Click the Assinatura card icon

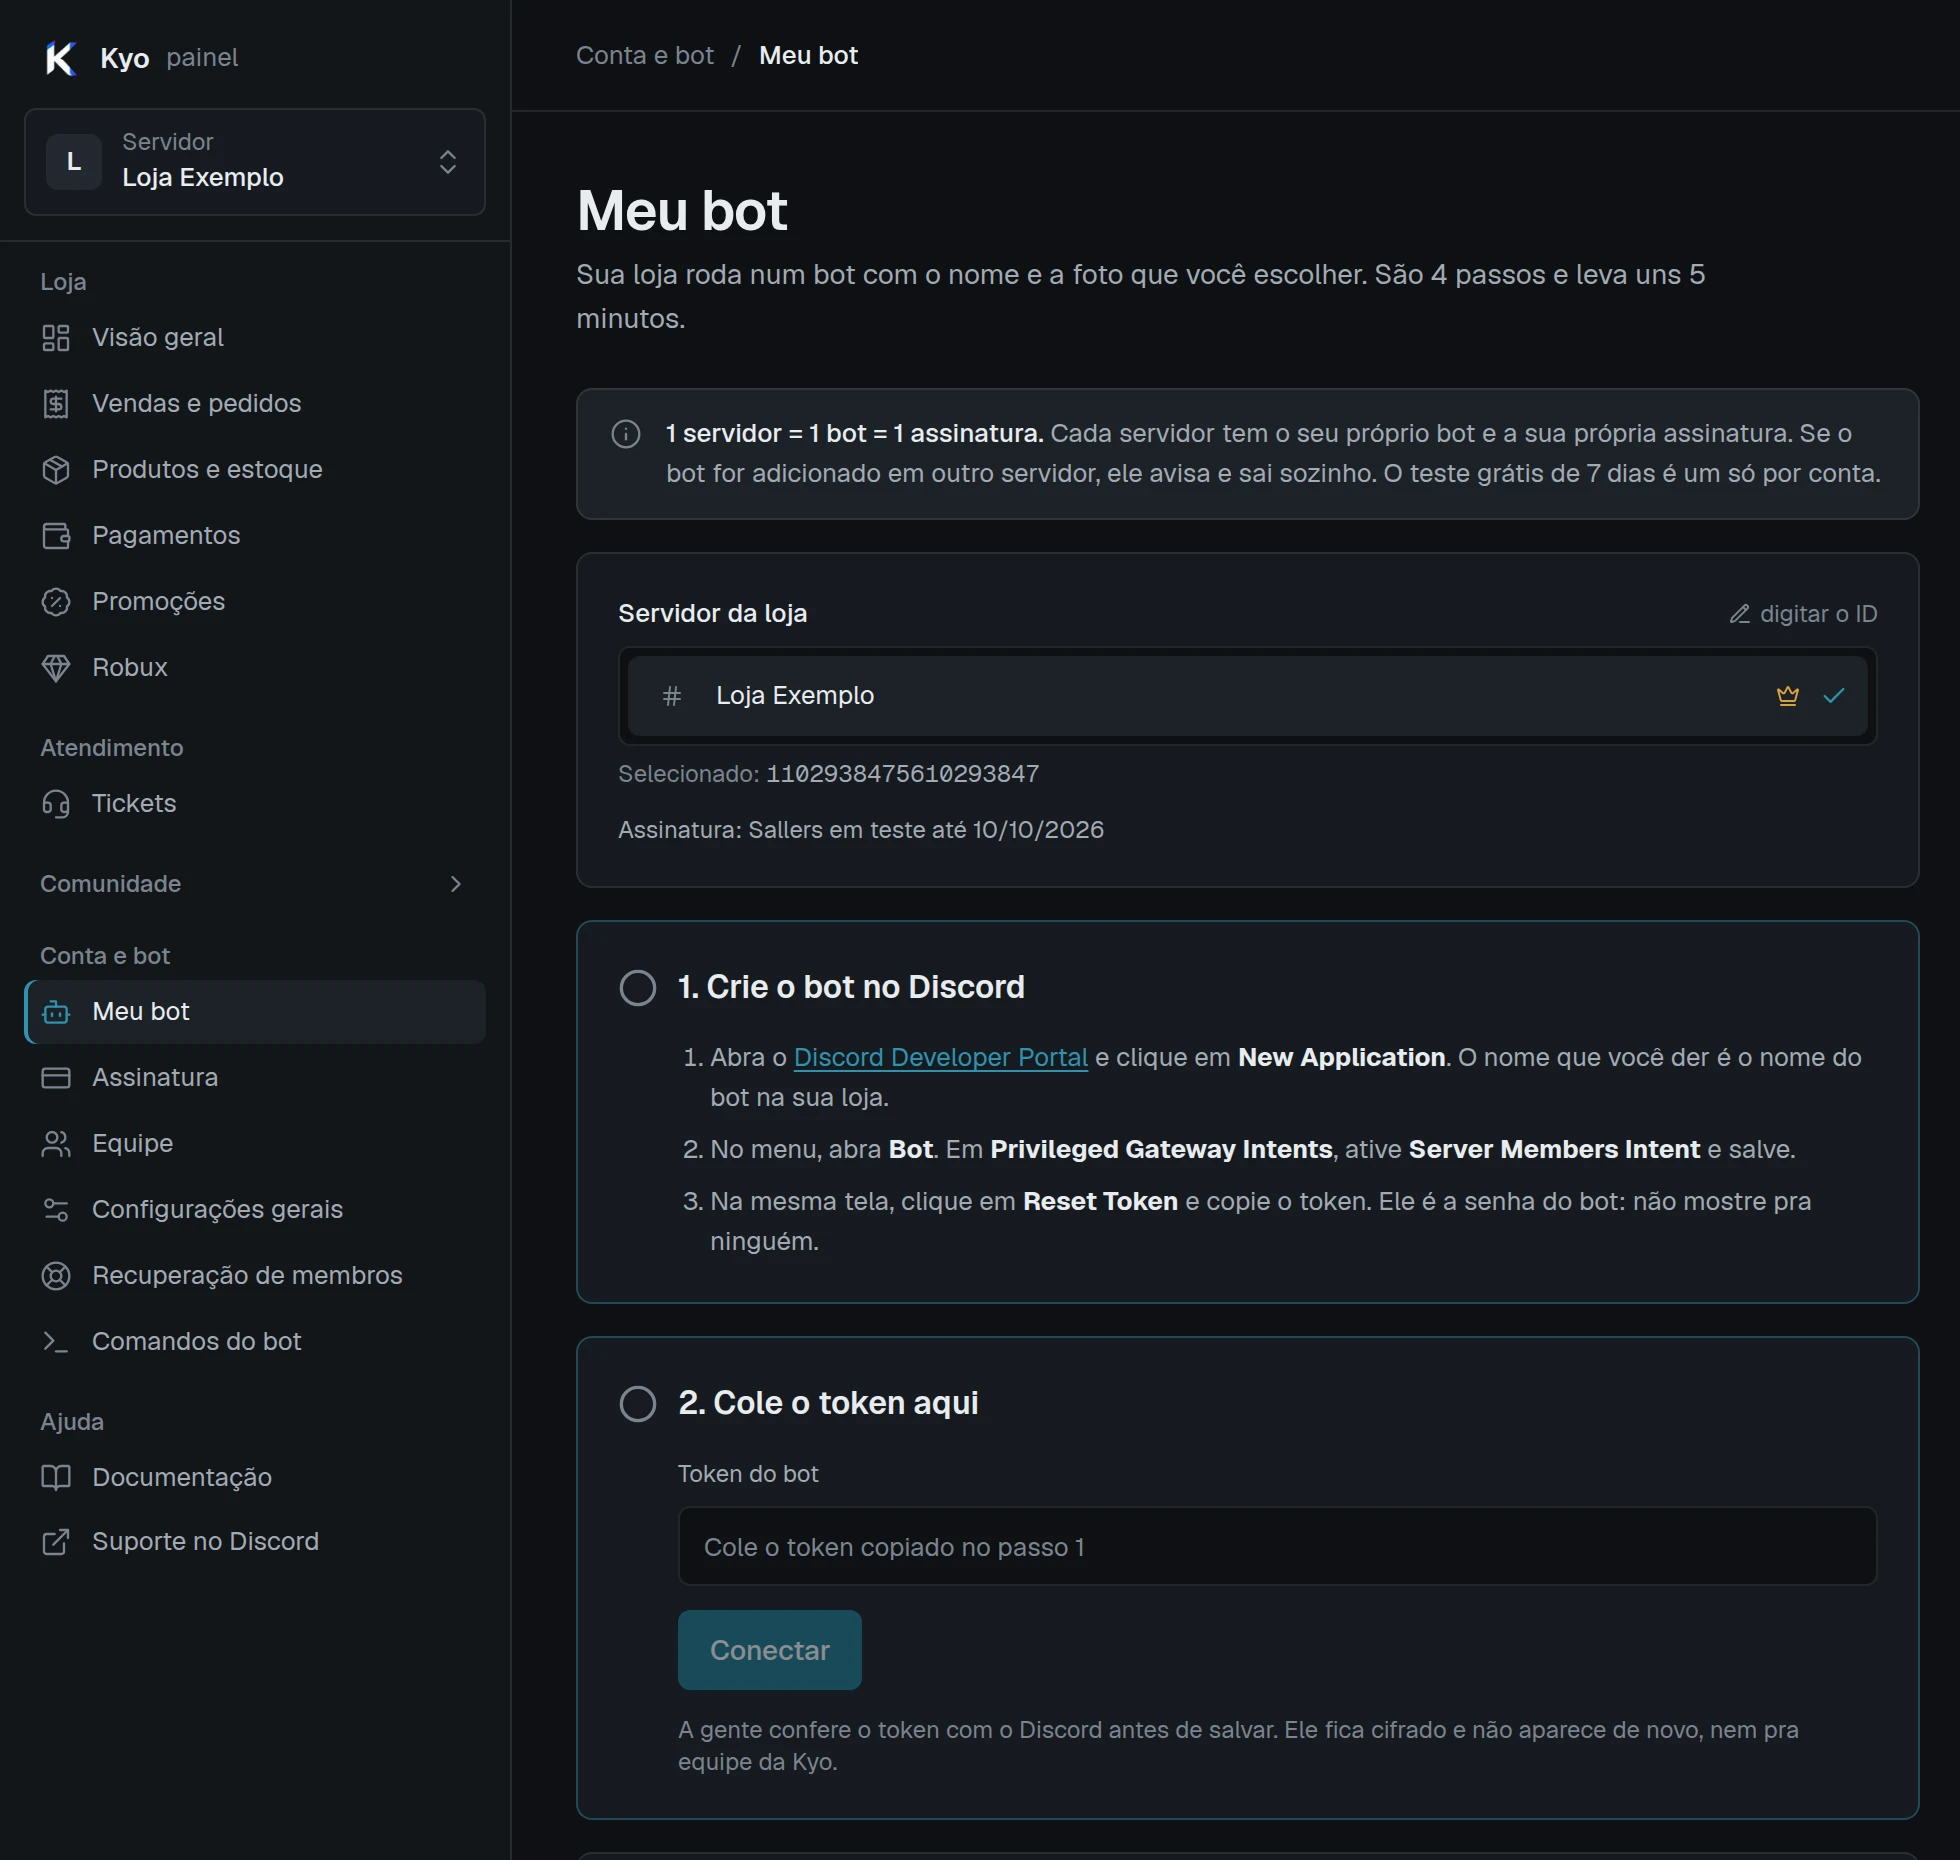click(56, 1078)
